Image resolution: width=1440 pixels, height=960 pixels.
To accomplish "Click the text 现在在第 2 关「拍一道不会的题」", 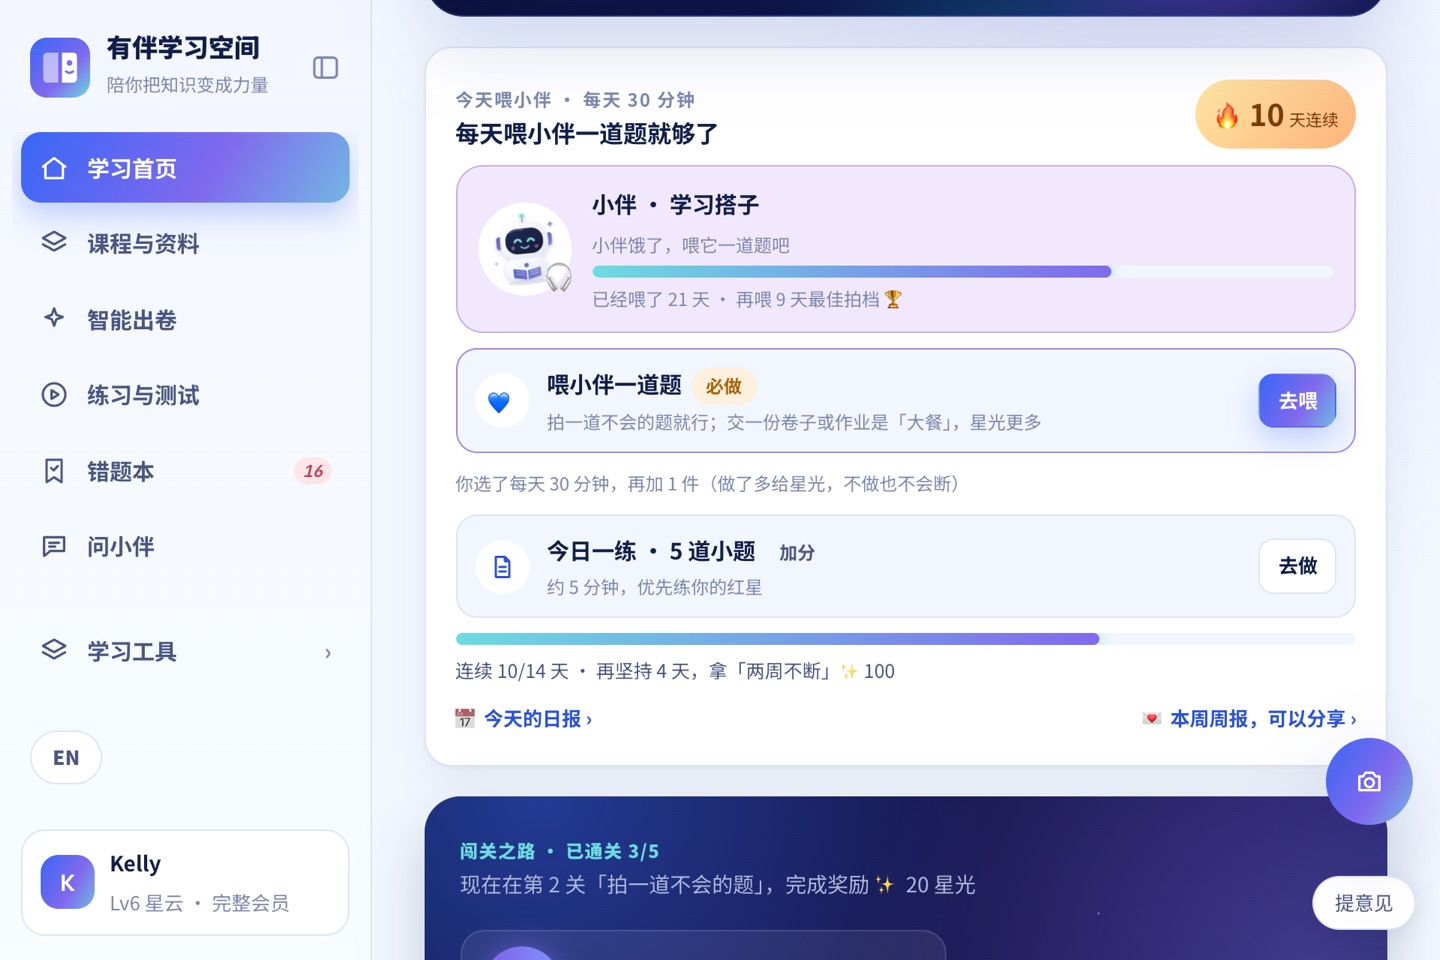I will pyautogui.click(x=615, y=885).
